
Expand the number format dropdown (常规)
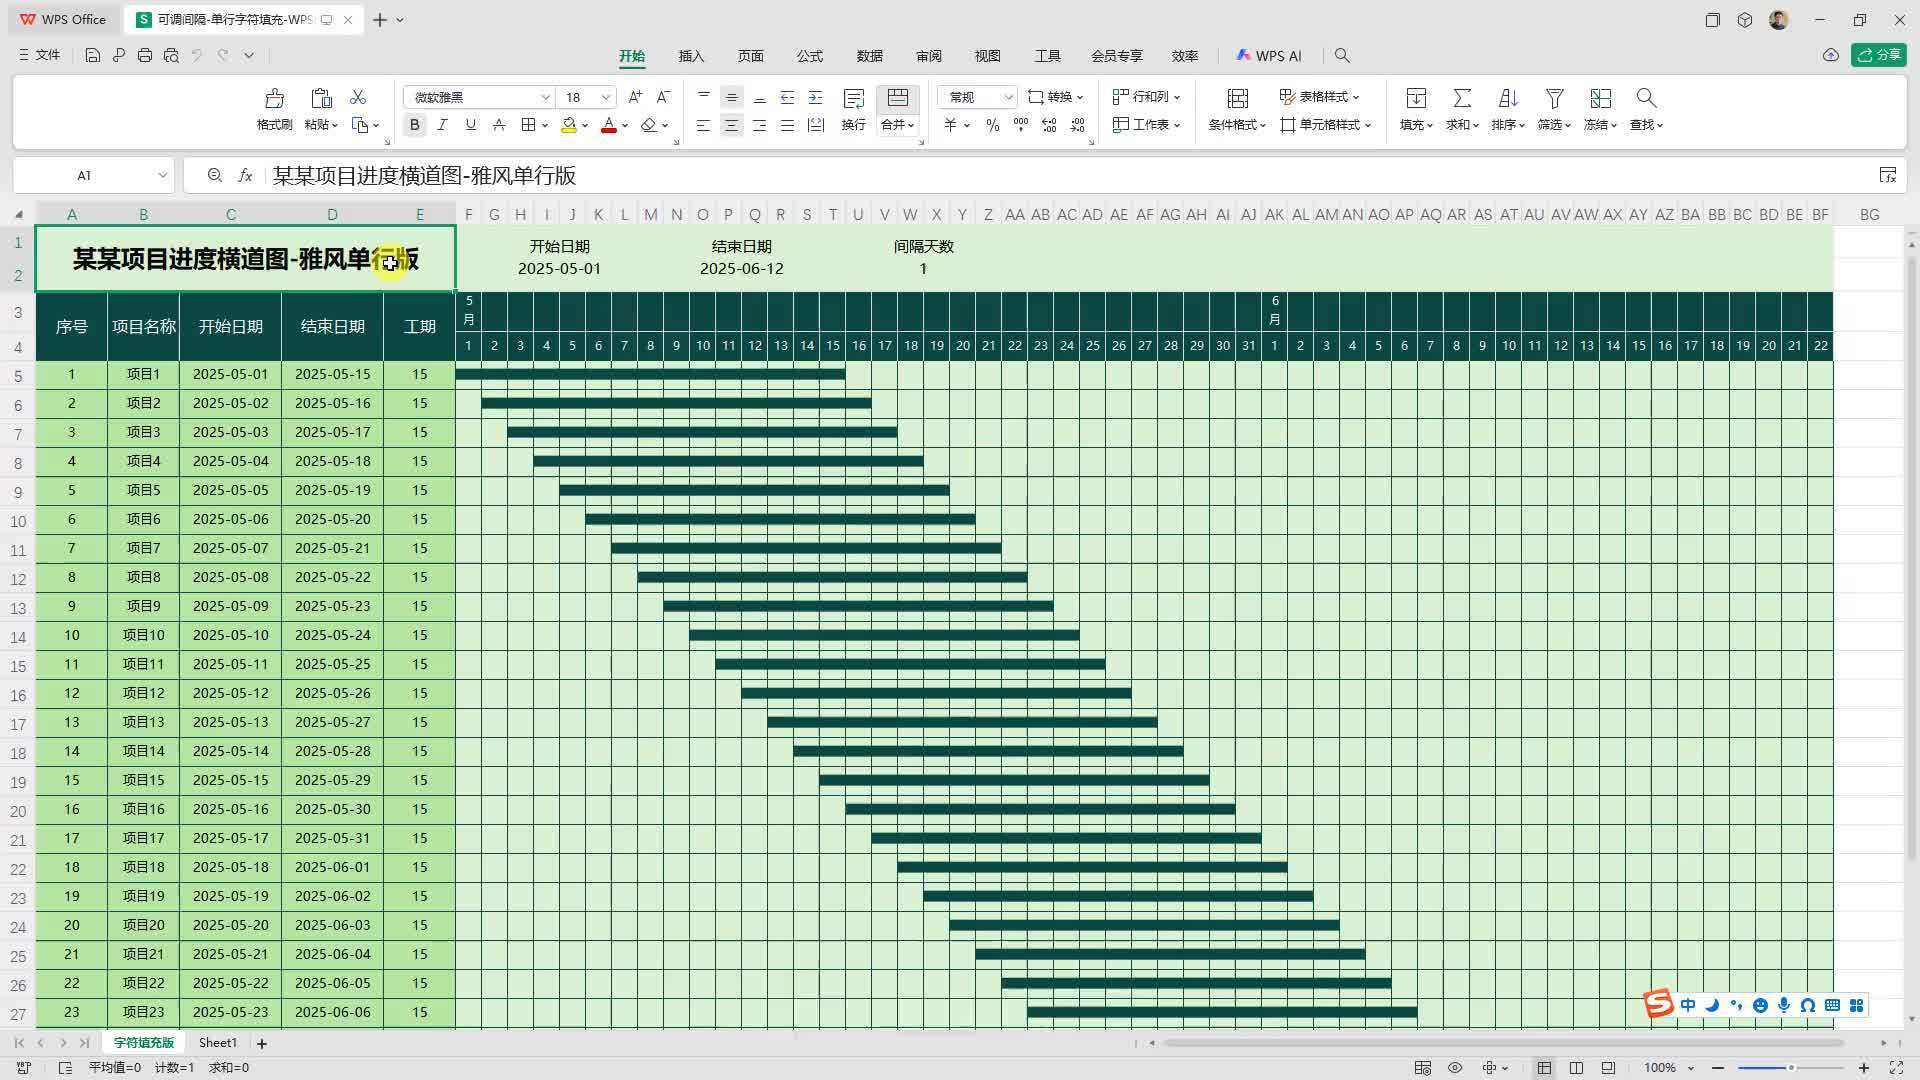click(1008, 97)
